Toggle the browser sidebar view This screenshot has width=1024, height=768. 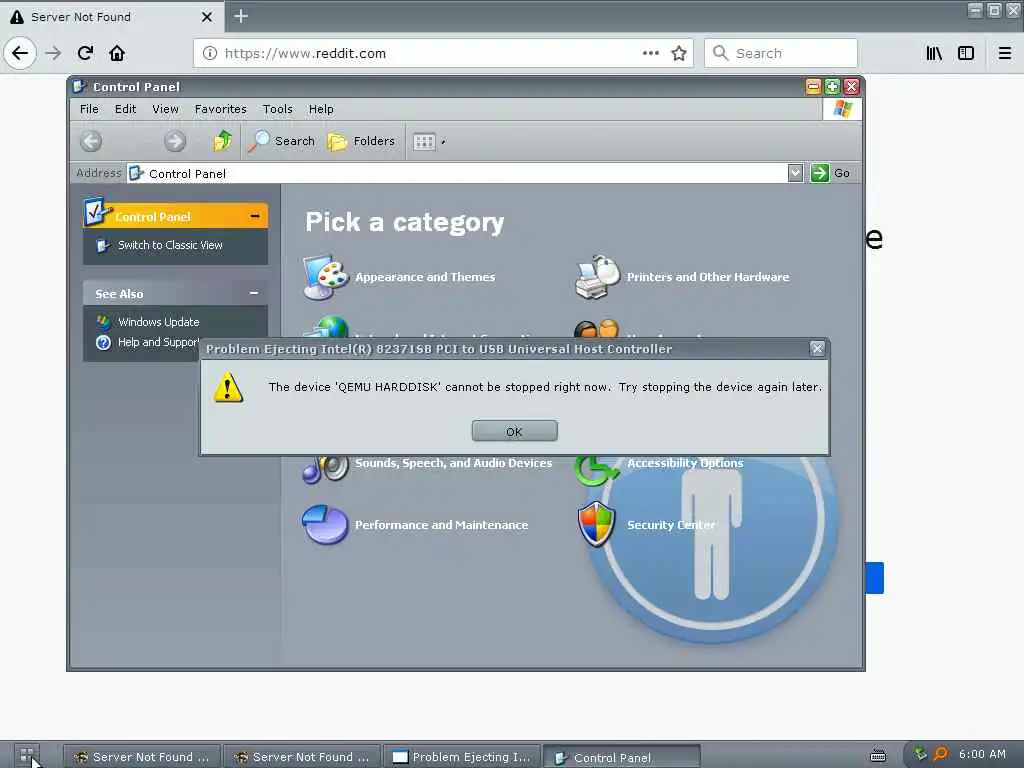pyautogui.click(x=966, y=53)
